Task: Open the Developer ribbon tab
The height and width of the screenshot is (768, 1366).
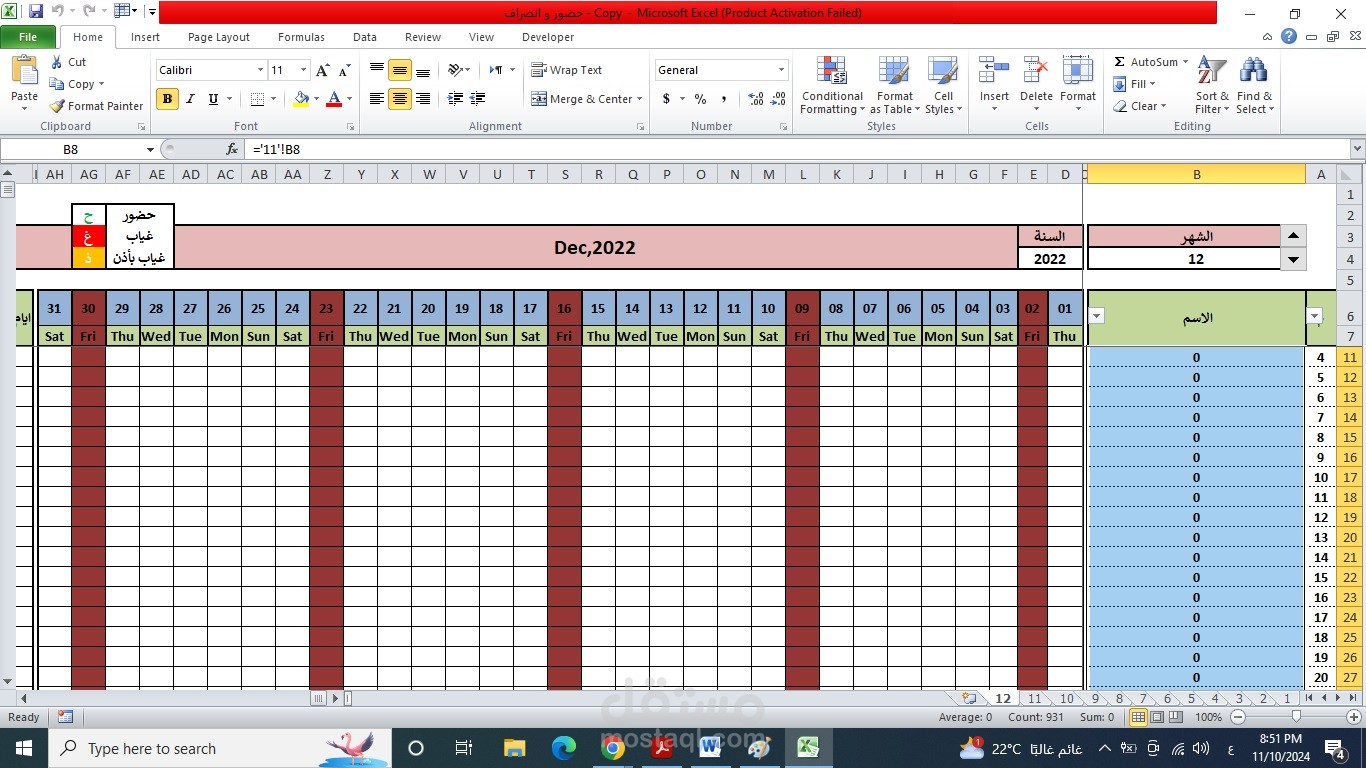Action: click(548, 37)
